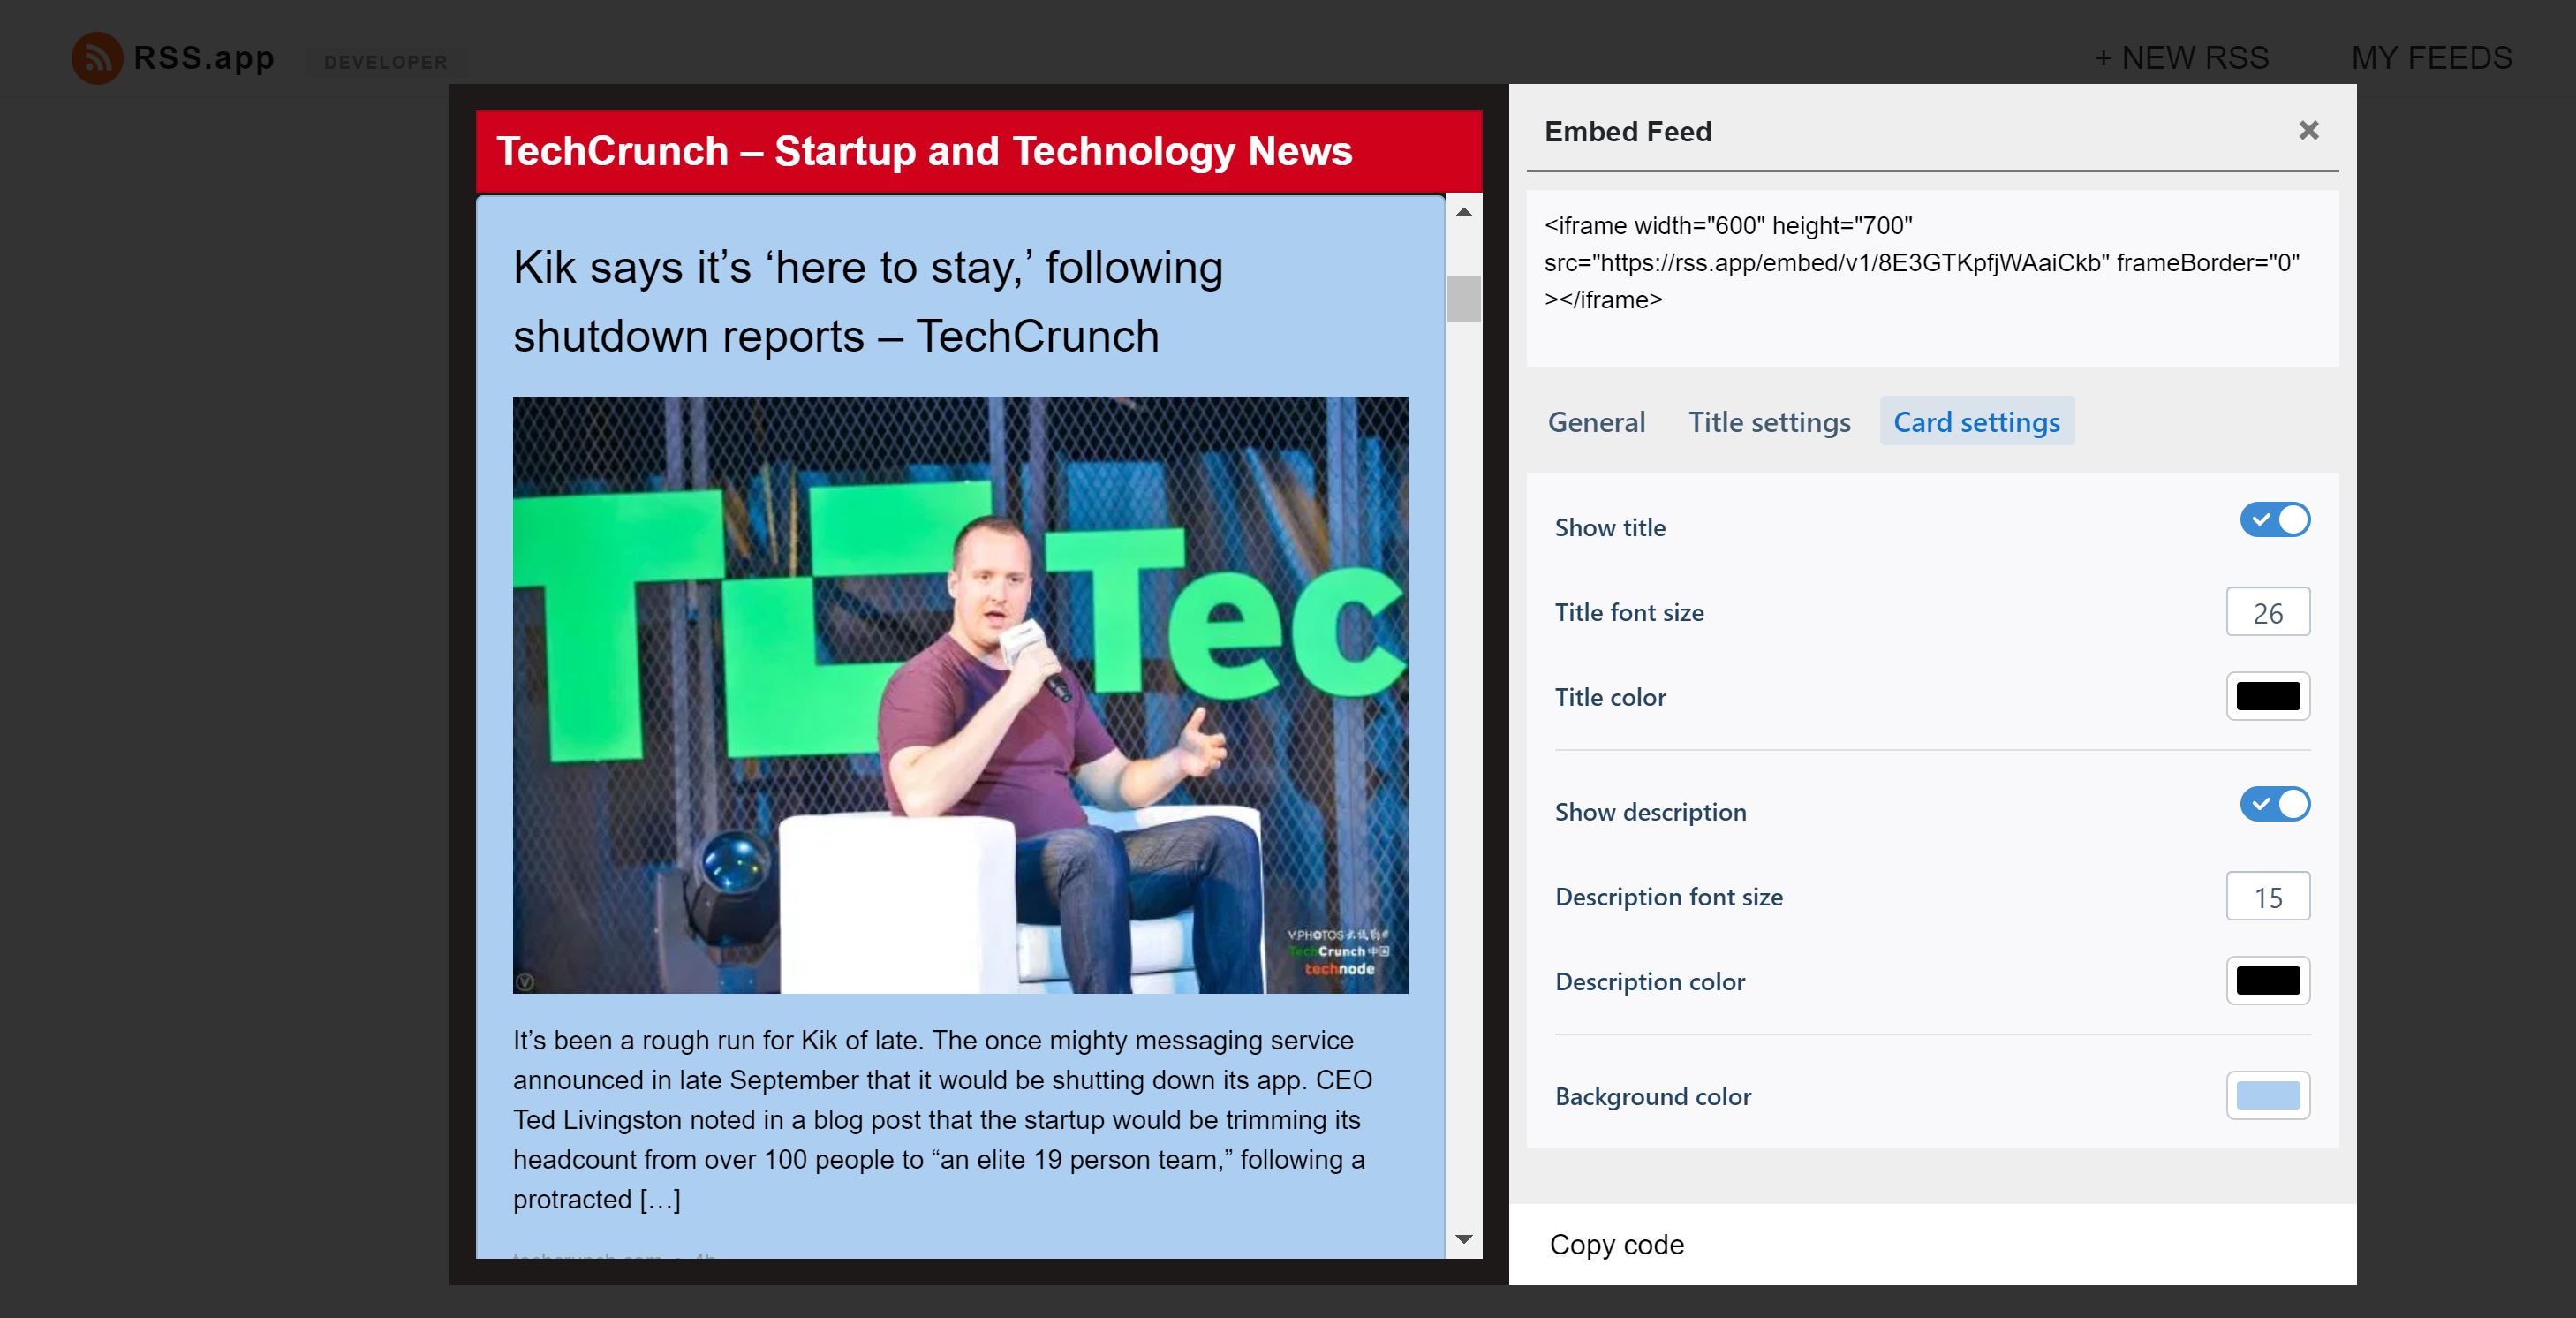
Task: Click the RSS.app orange logo icon
Action: click(x=97, y=58)
